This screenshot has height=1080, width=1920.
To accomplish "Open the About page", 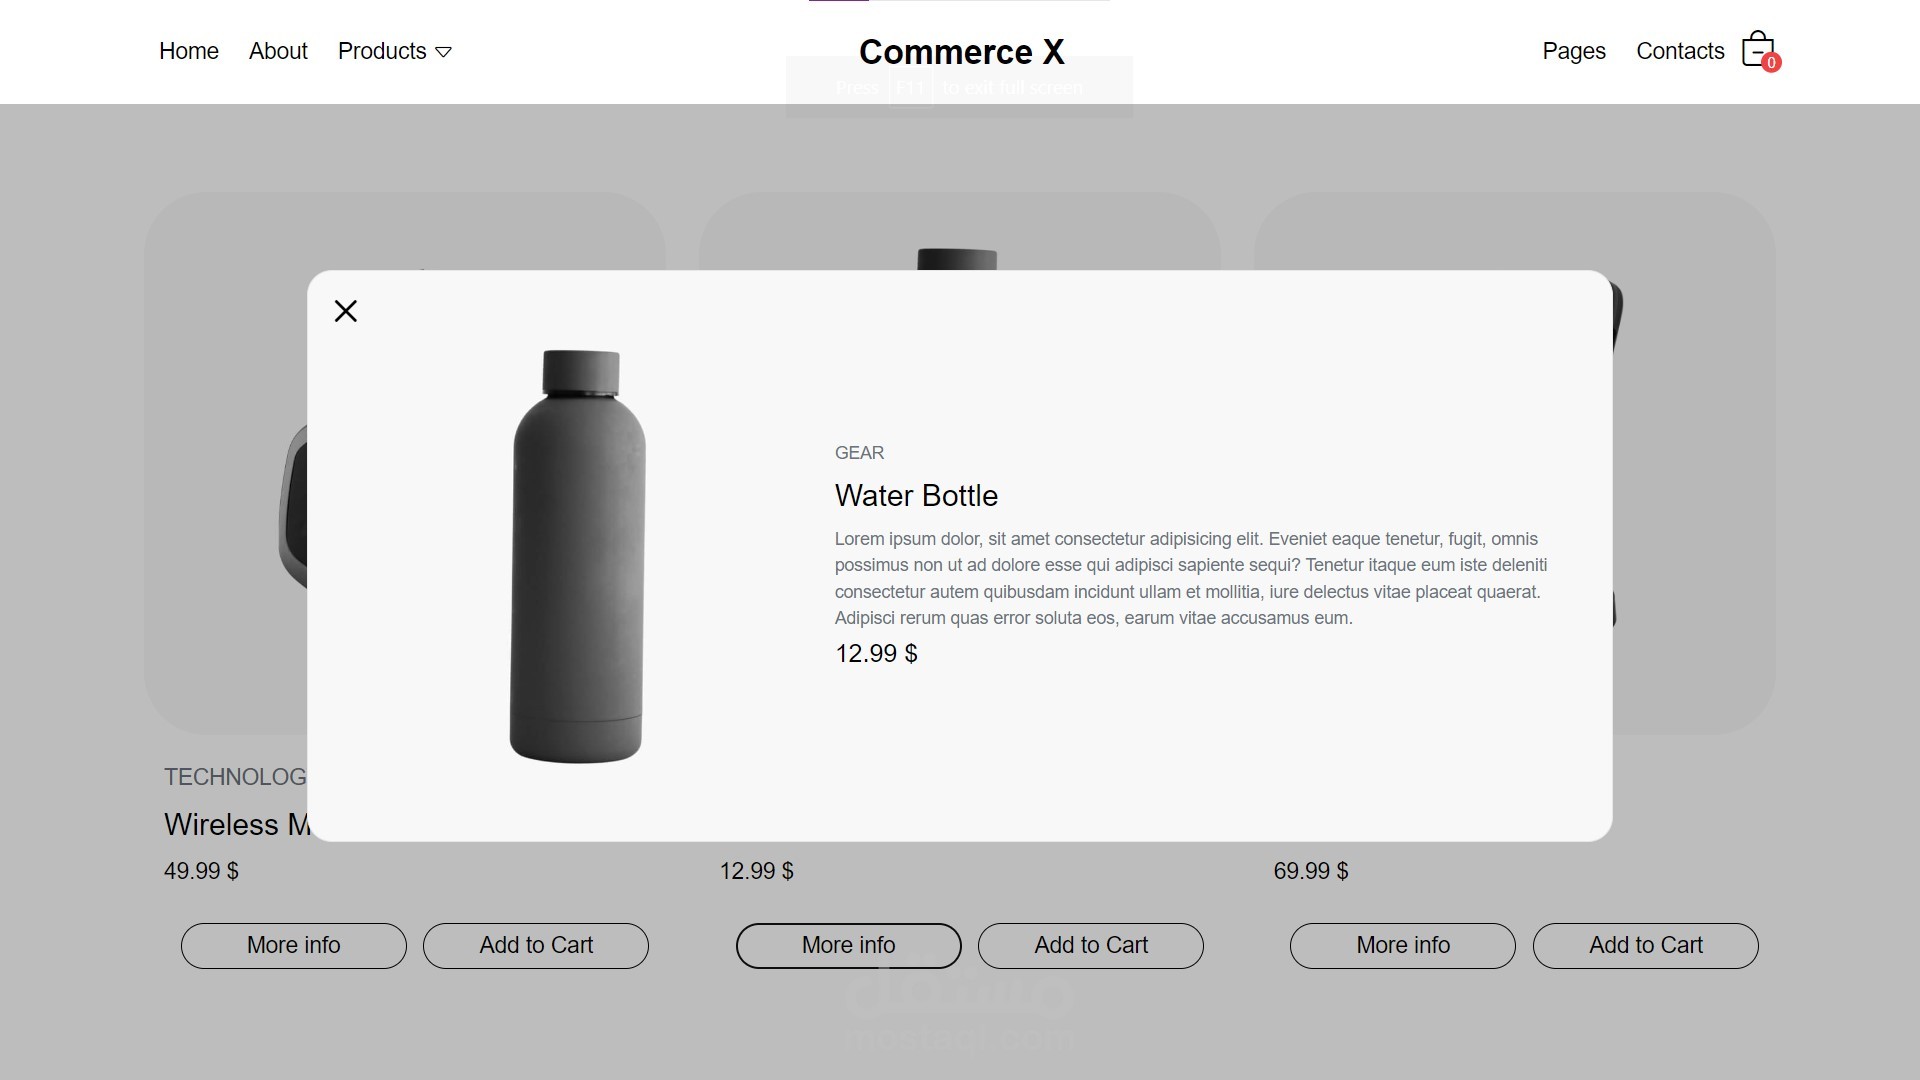I will coord(278,51).
